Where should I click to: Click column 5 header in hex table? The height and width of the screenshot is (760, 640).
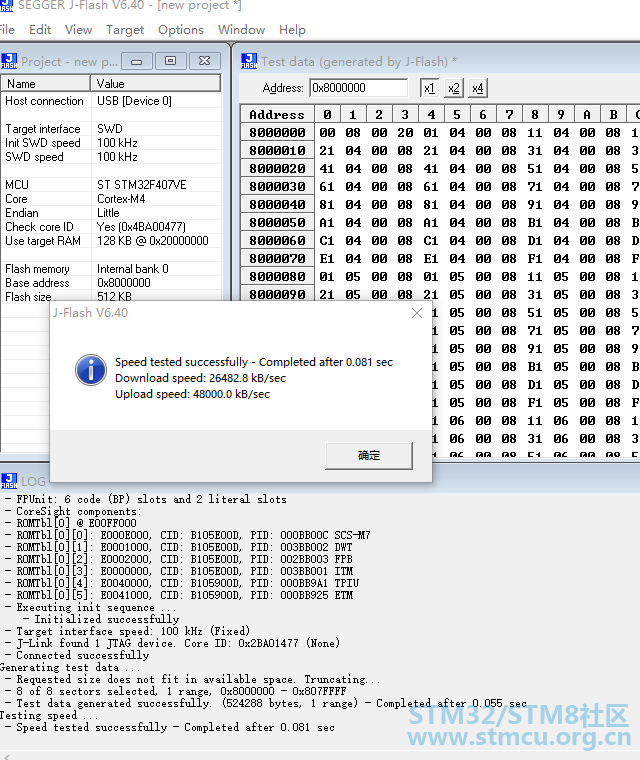457,114
